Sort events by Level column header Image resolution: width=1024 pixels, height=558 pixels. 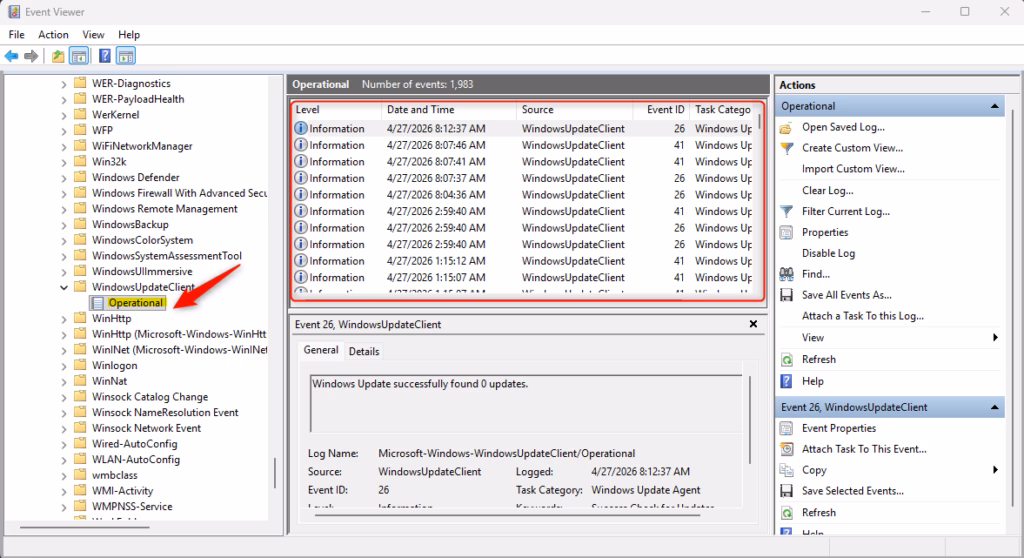(x=336, y=110)
